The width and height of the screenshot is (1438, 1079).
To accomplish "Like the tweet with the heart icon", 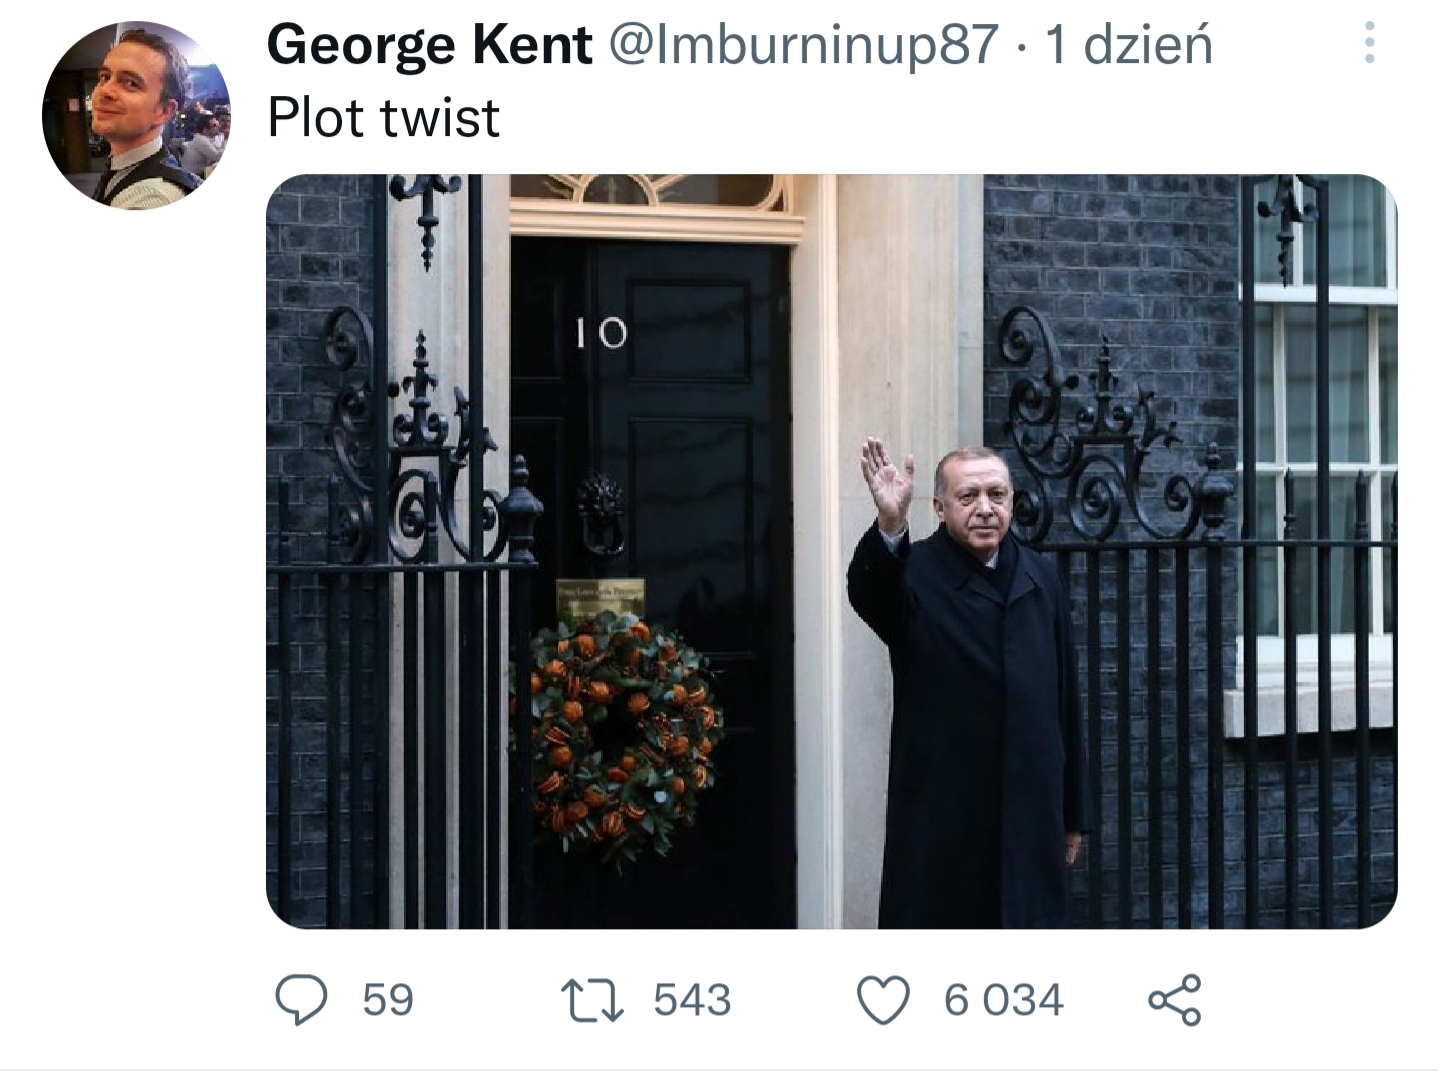I will 884,1000.
